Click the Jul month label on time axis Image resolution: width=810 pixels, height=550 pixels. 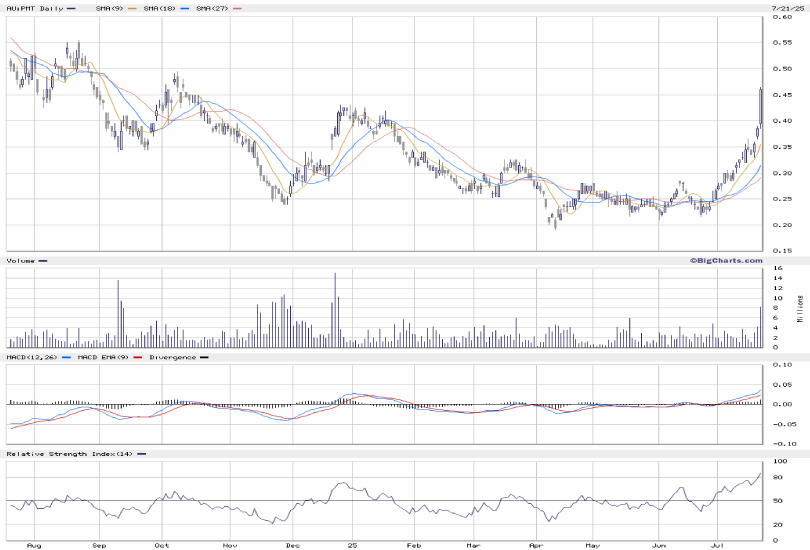tap(717, 545)
